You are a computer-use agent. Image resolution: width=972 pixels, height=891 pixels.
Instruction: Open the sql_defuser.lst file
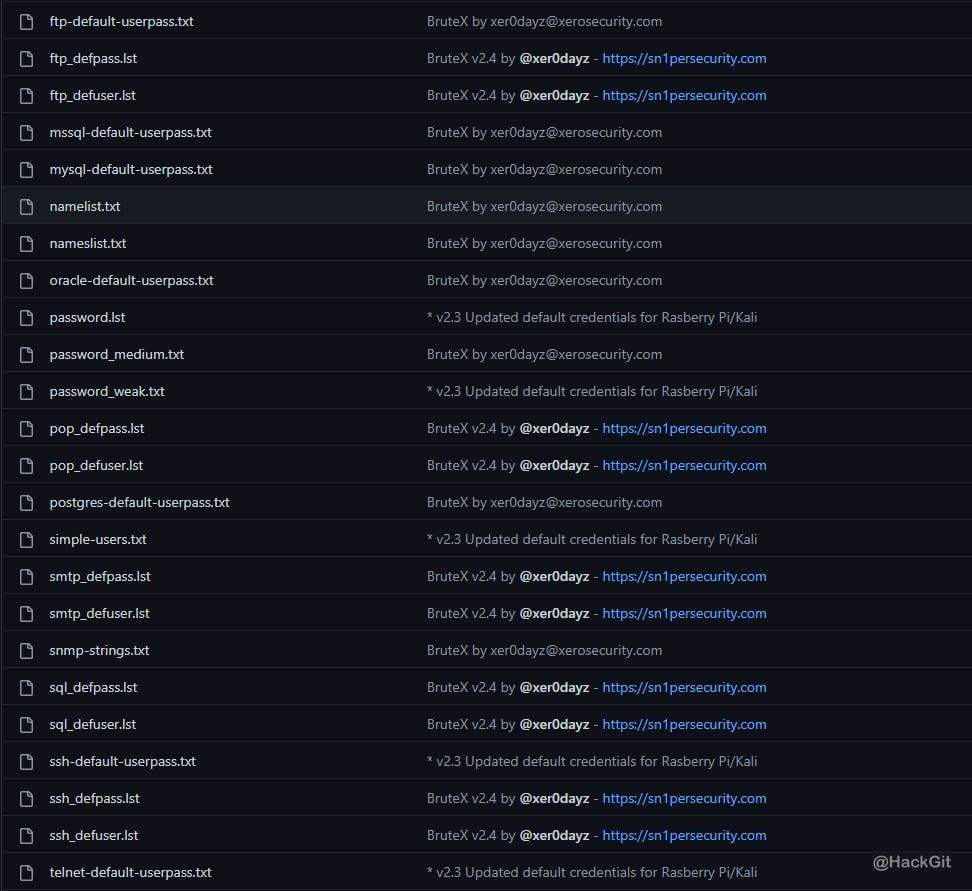(x=92, y=724)
